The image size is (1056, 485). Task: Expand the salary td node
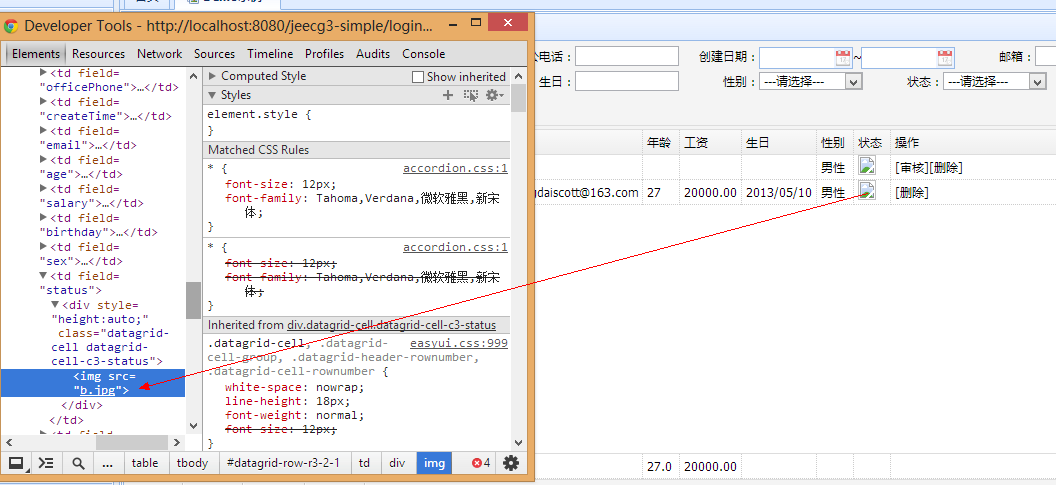click(x=44, y=189)
